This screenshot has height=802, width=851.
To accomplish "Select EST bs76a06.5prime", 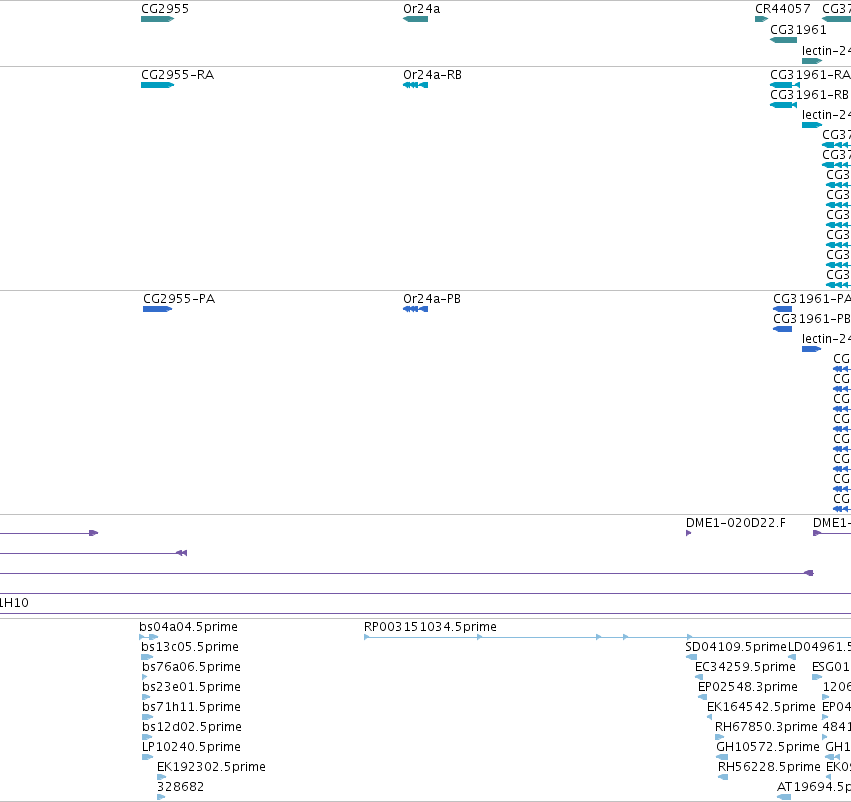I will click(x=192, y=666).
